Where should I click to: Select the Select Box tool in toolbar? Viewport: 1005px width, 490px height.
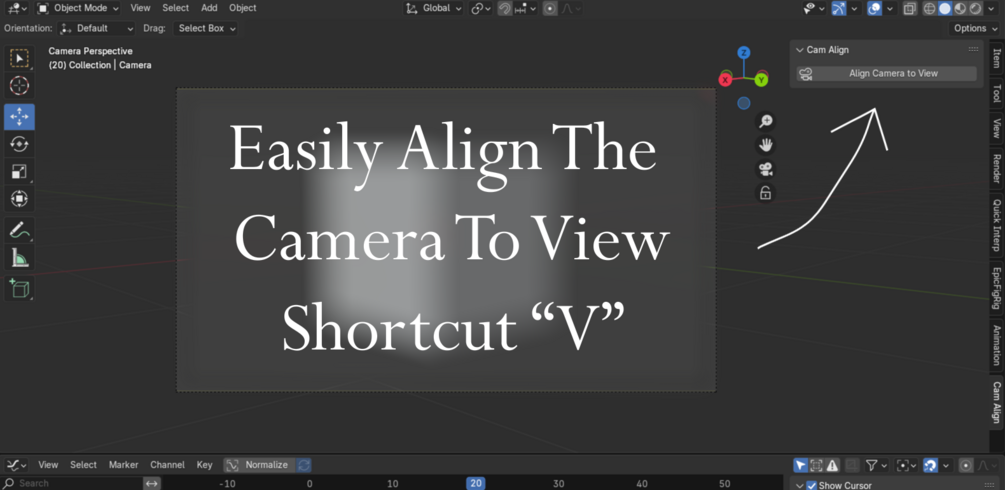[x=19, y=58]
